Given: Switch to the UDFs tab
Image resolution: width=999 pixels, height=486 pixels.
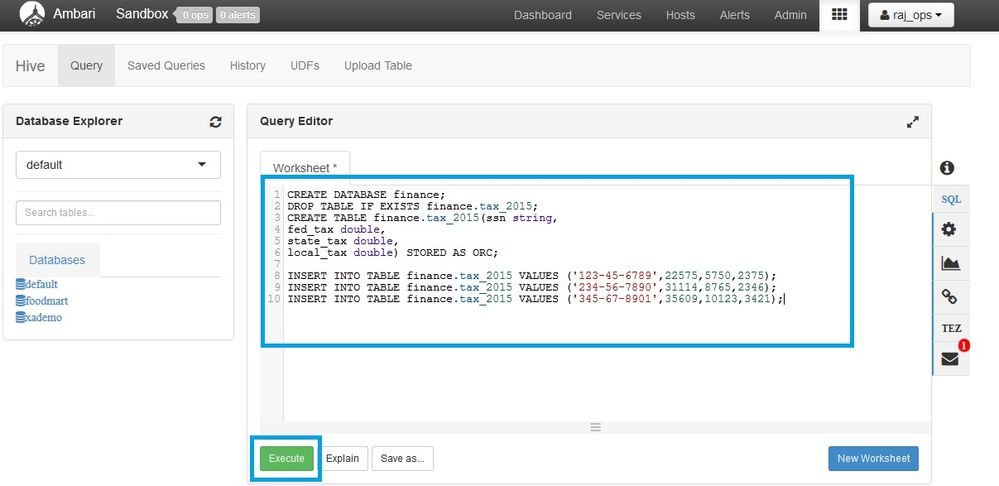Looking at the screenshot, I should pyautogui.click(x=305, y=66).
